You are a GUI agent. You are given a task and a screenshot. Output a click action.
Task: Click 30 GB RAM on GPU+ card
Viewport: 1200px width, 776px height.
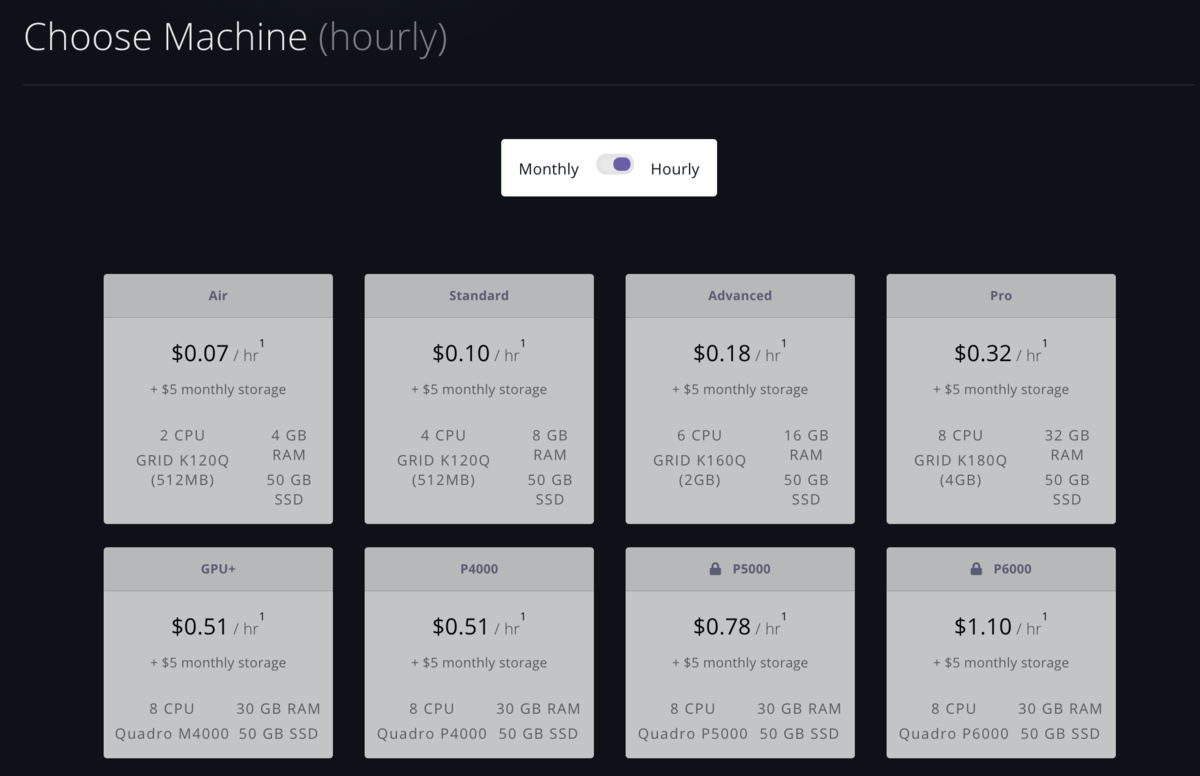coord(278,709)
